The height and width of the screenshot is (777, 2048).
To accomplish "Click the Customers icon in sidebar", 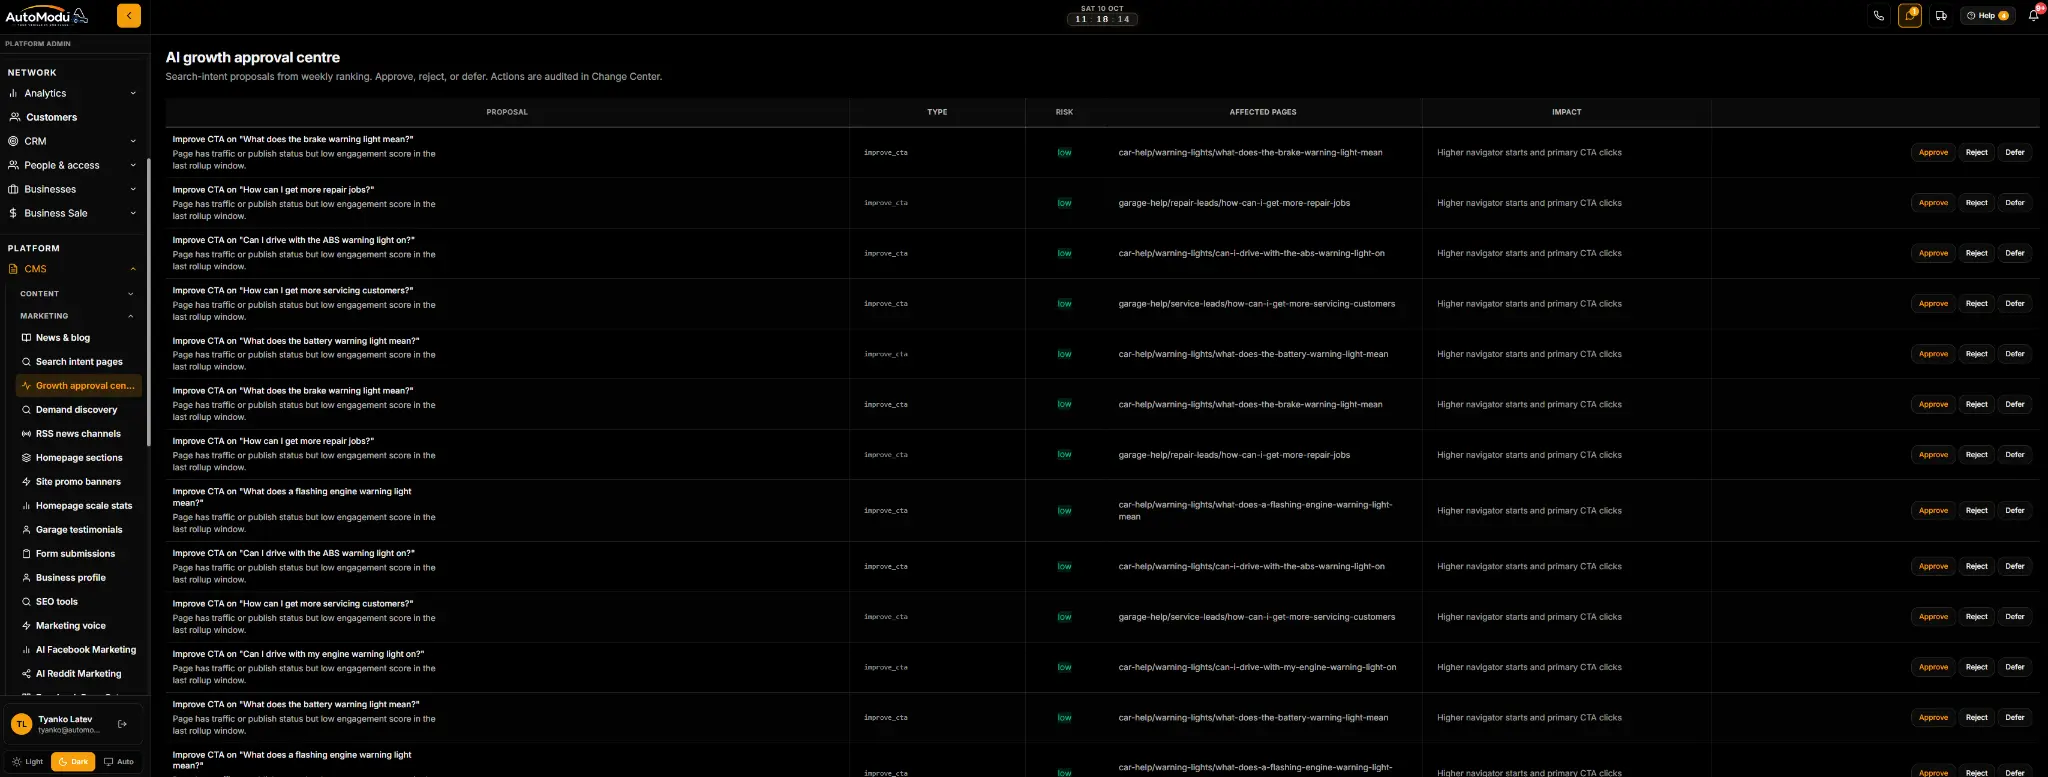I will 14,117.
